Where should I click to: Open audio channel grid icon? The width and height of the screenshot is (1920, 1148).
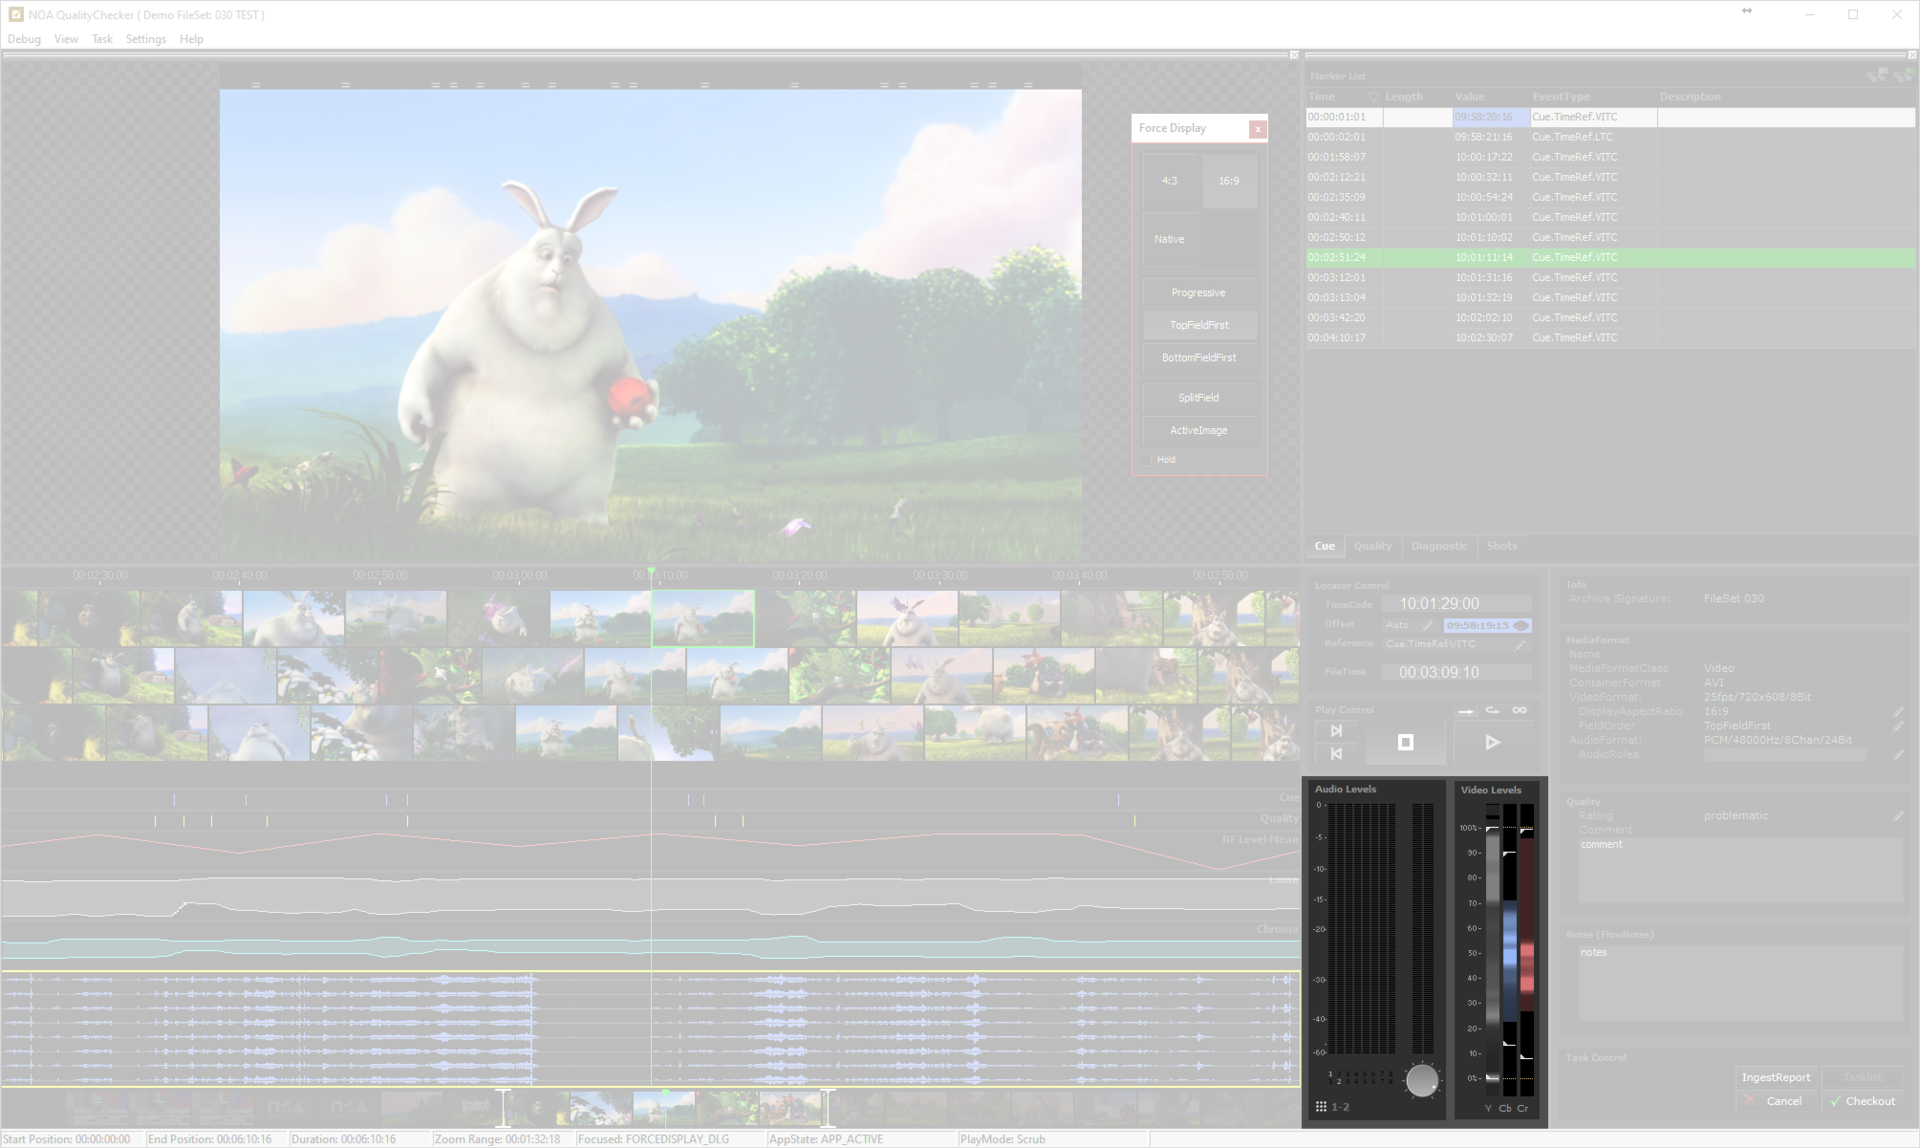[x=1321, y=1106]
